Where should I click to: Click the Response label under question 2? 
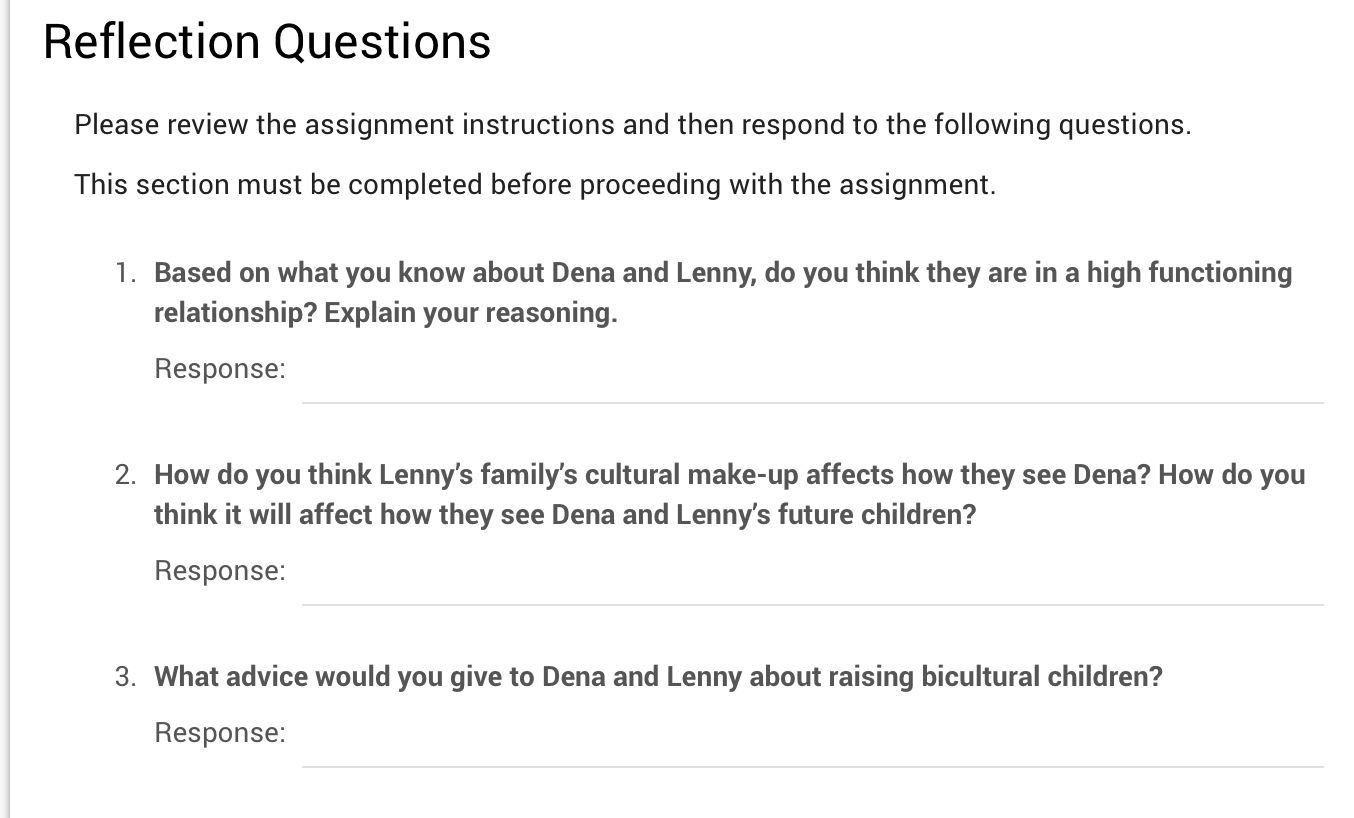point(218,570)
